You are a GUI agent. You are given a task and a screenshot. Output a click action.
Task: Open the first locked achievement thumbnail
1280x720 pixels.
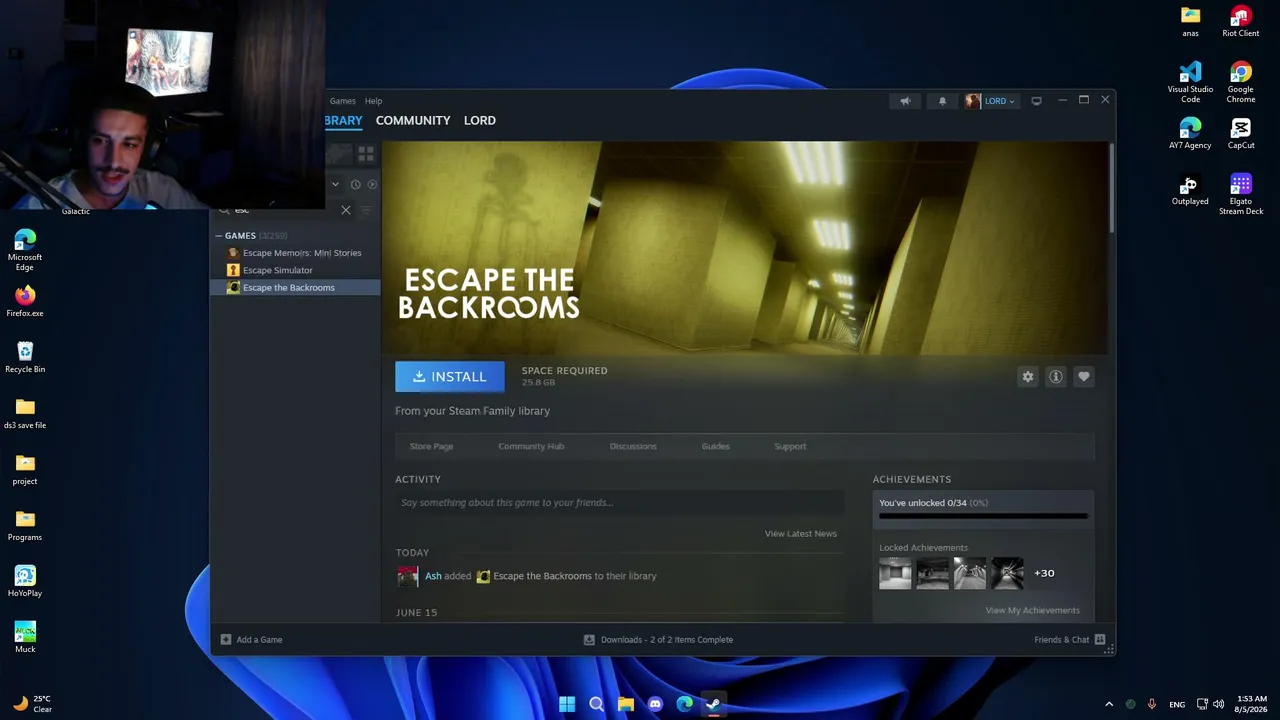click(x=895, y=573)
